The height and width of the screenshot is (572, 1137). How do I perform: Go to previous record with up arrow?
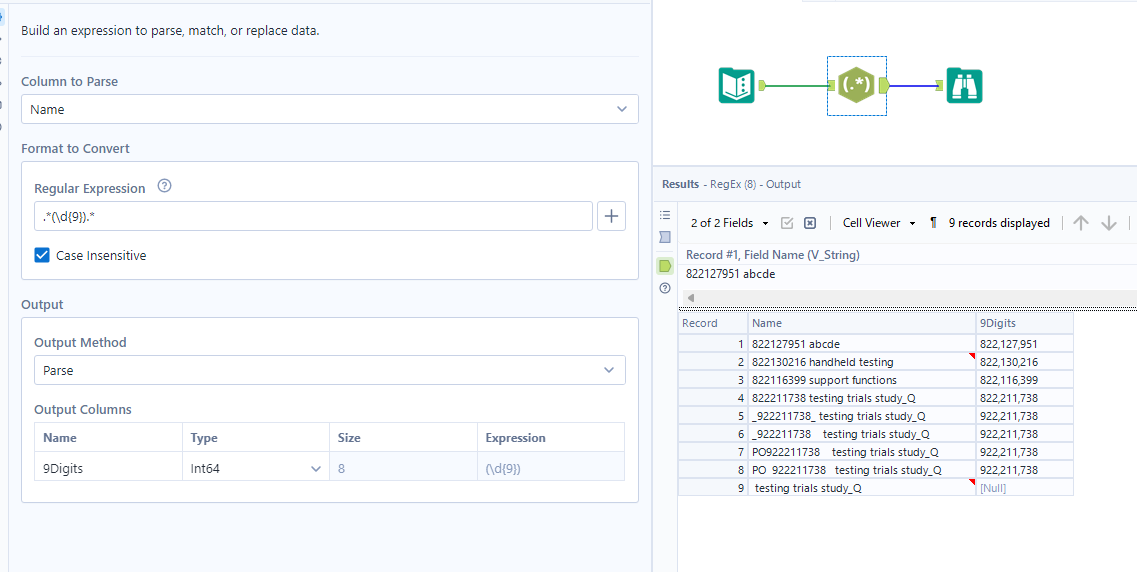tap(1081, 223)
